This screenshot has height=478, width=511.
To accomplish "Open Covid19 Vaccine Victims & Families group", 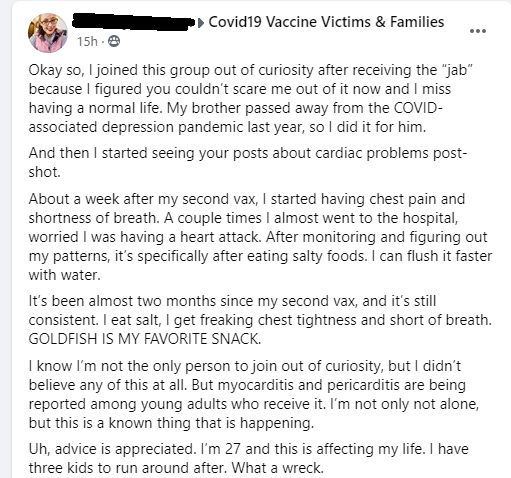I will pos(326,22).
